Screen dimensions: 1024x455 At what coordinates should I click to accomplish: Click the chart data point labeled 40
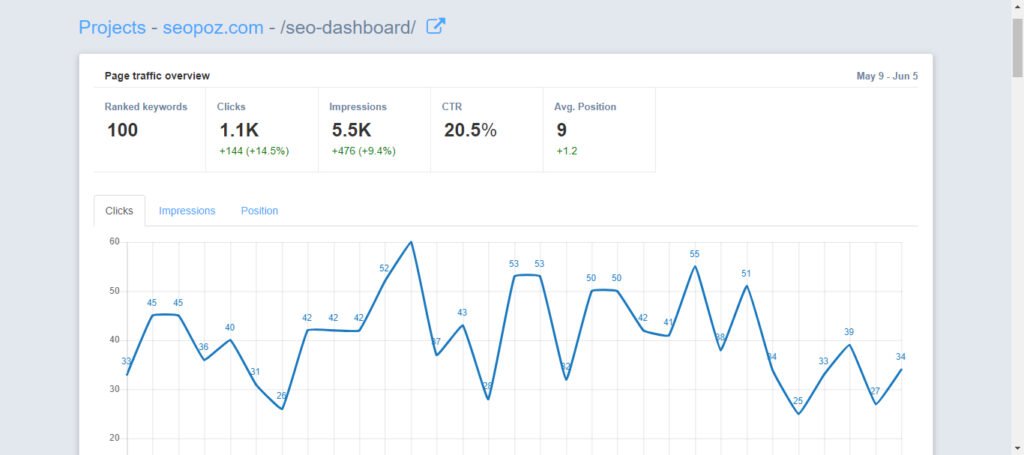pos(230,340)
